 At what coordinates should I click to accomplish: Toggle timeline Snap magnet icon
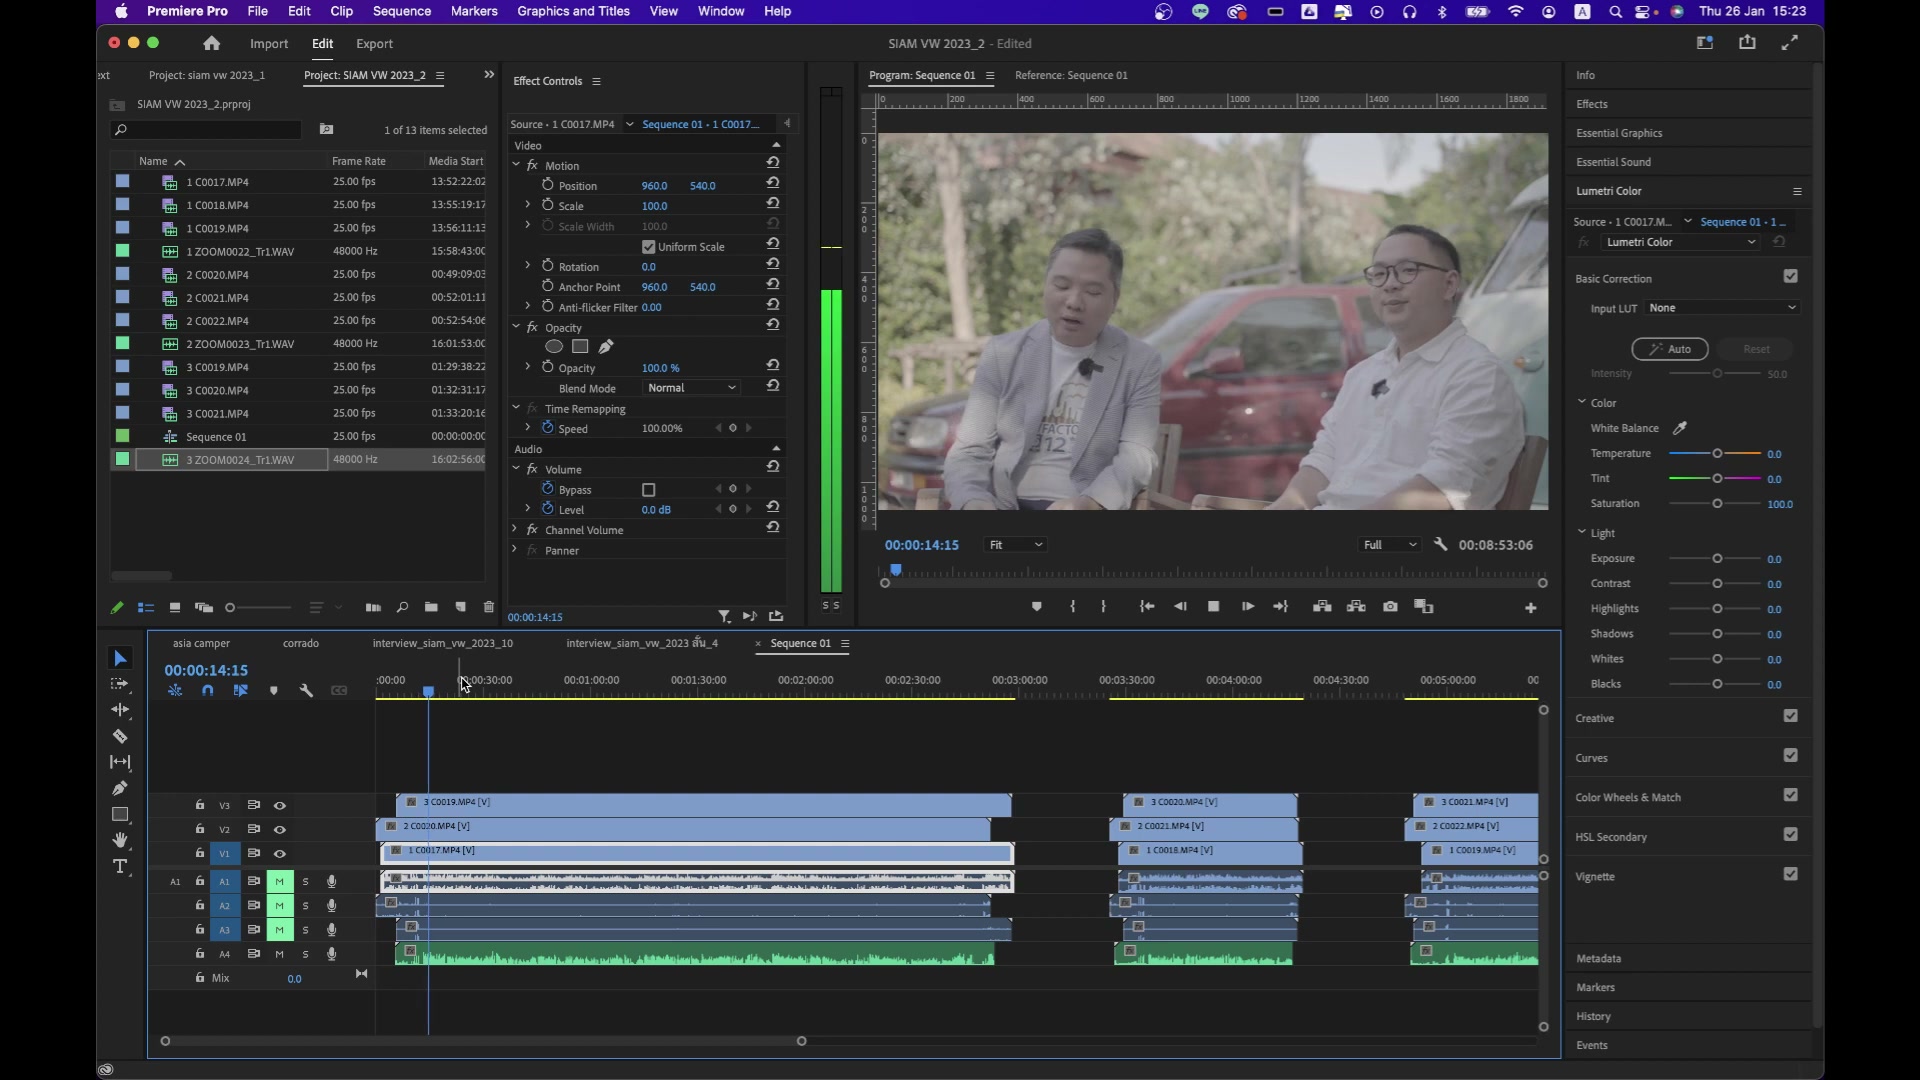[x=207, y=690]
